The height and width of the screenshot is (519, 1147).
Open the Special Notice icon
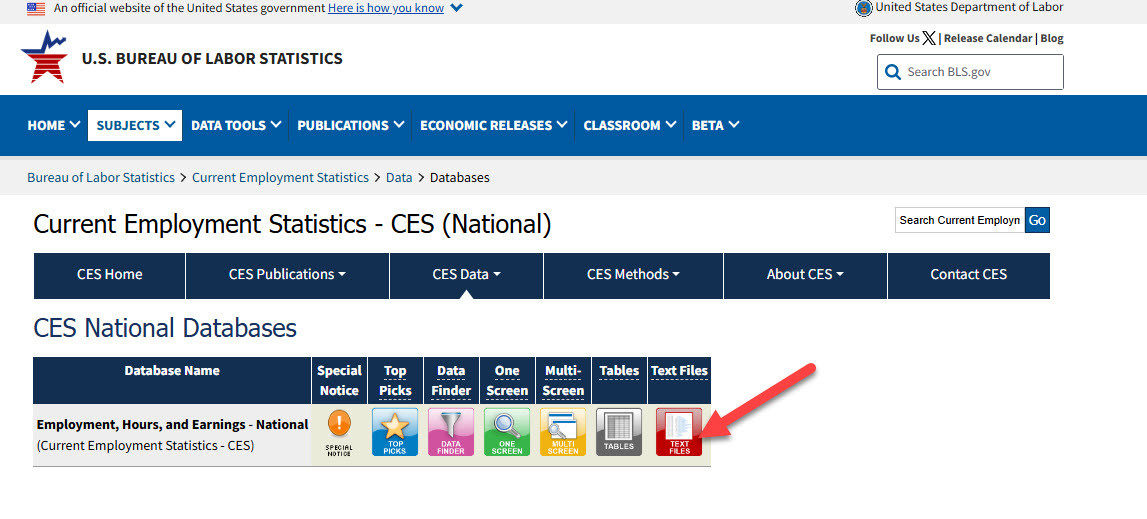tap(339, 432)
